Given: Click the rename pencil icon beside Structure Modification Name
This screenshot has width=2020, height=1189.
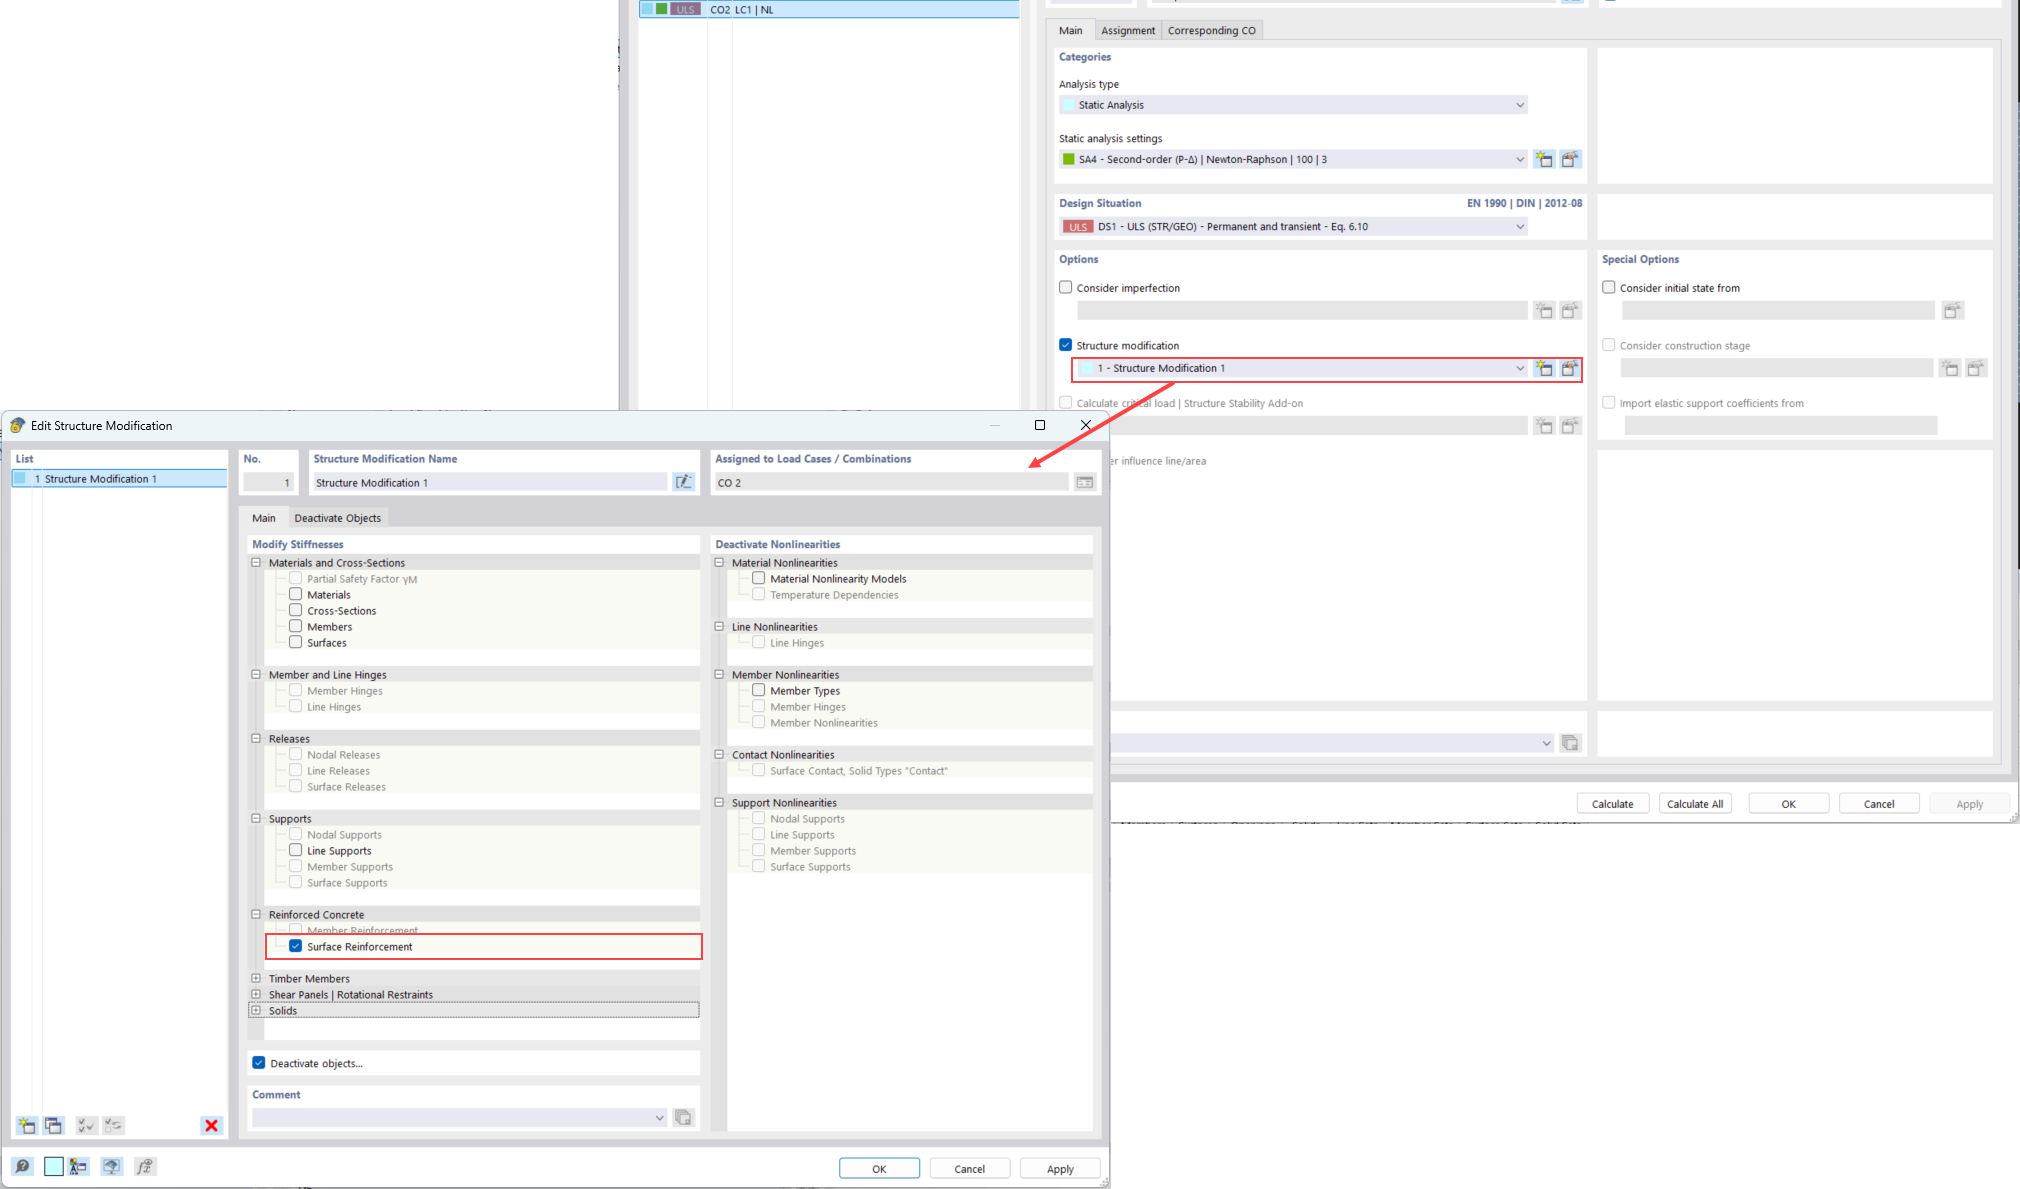Looking at the screenshot, I should tap(684, 482).
